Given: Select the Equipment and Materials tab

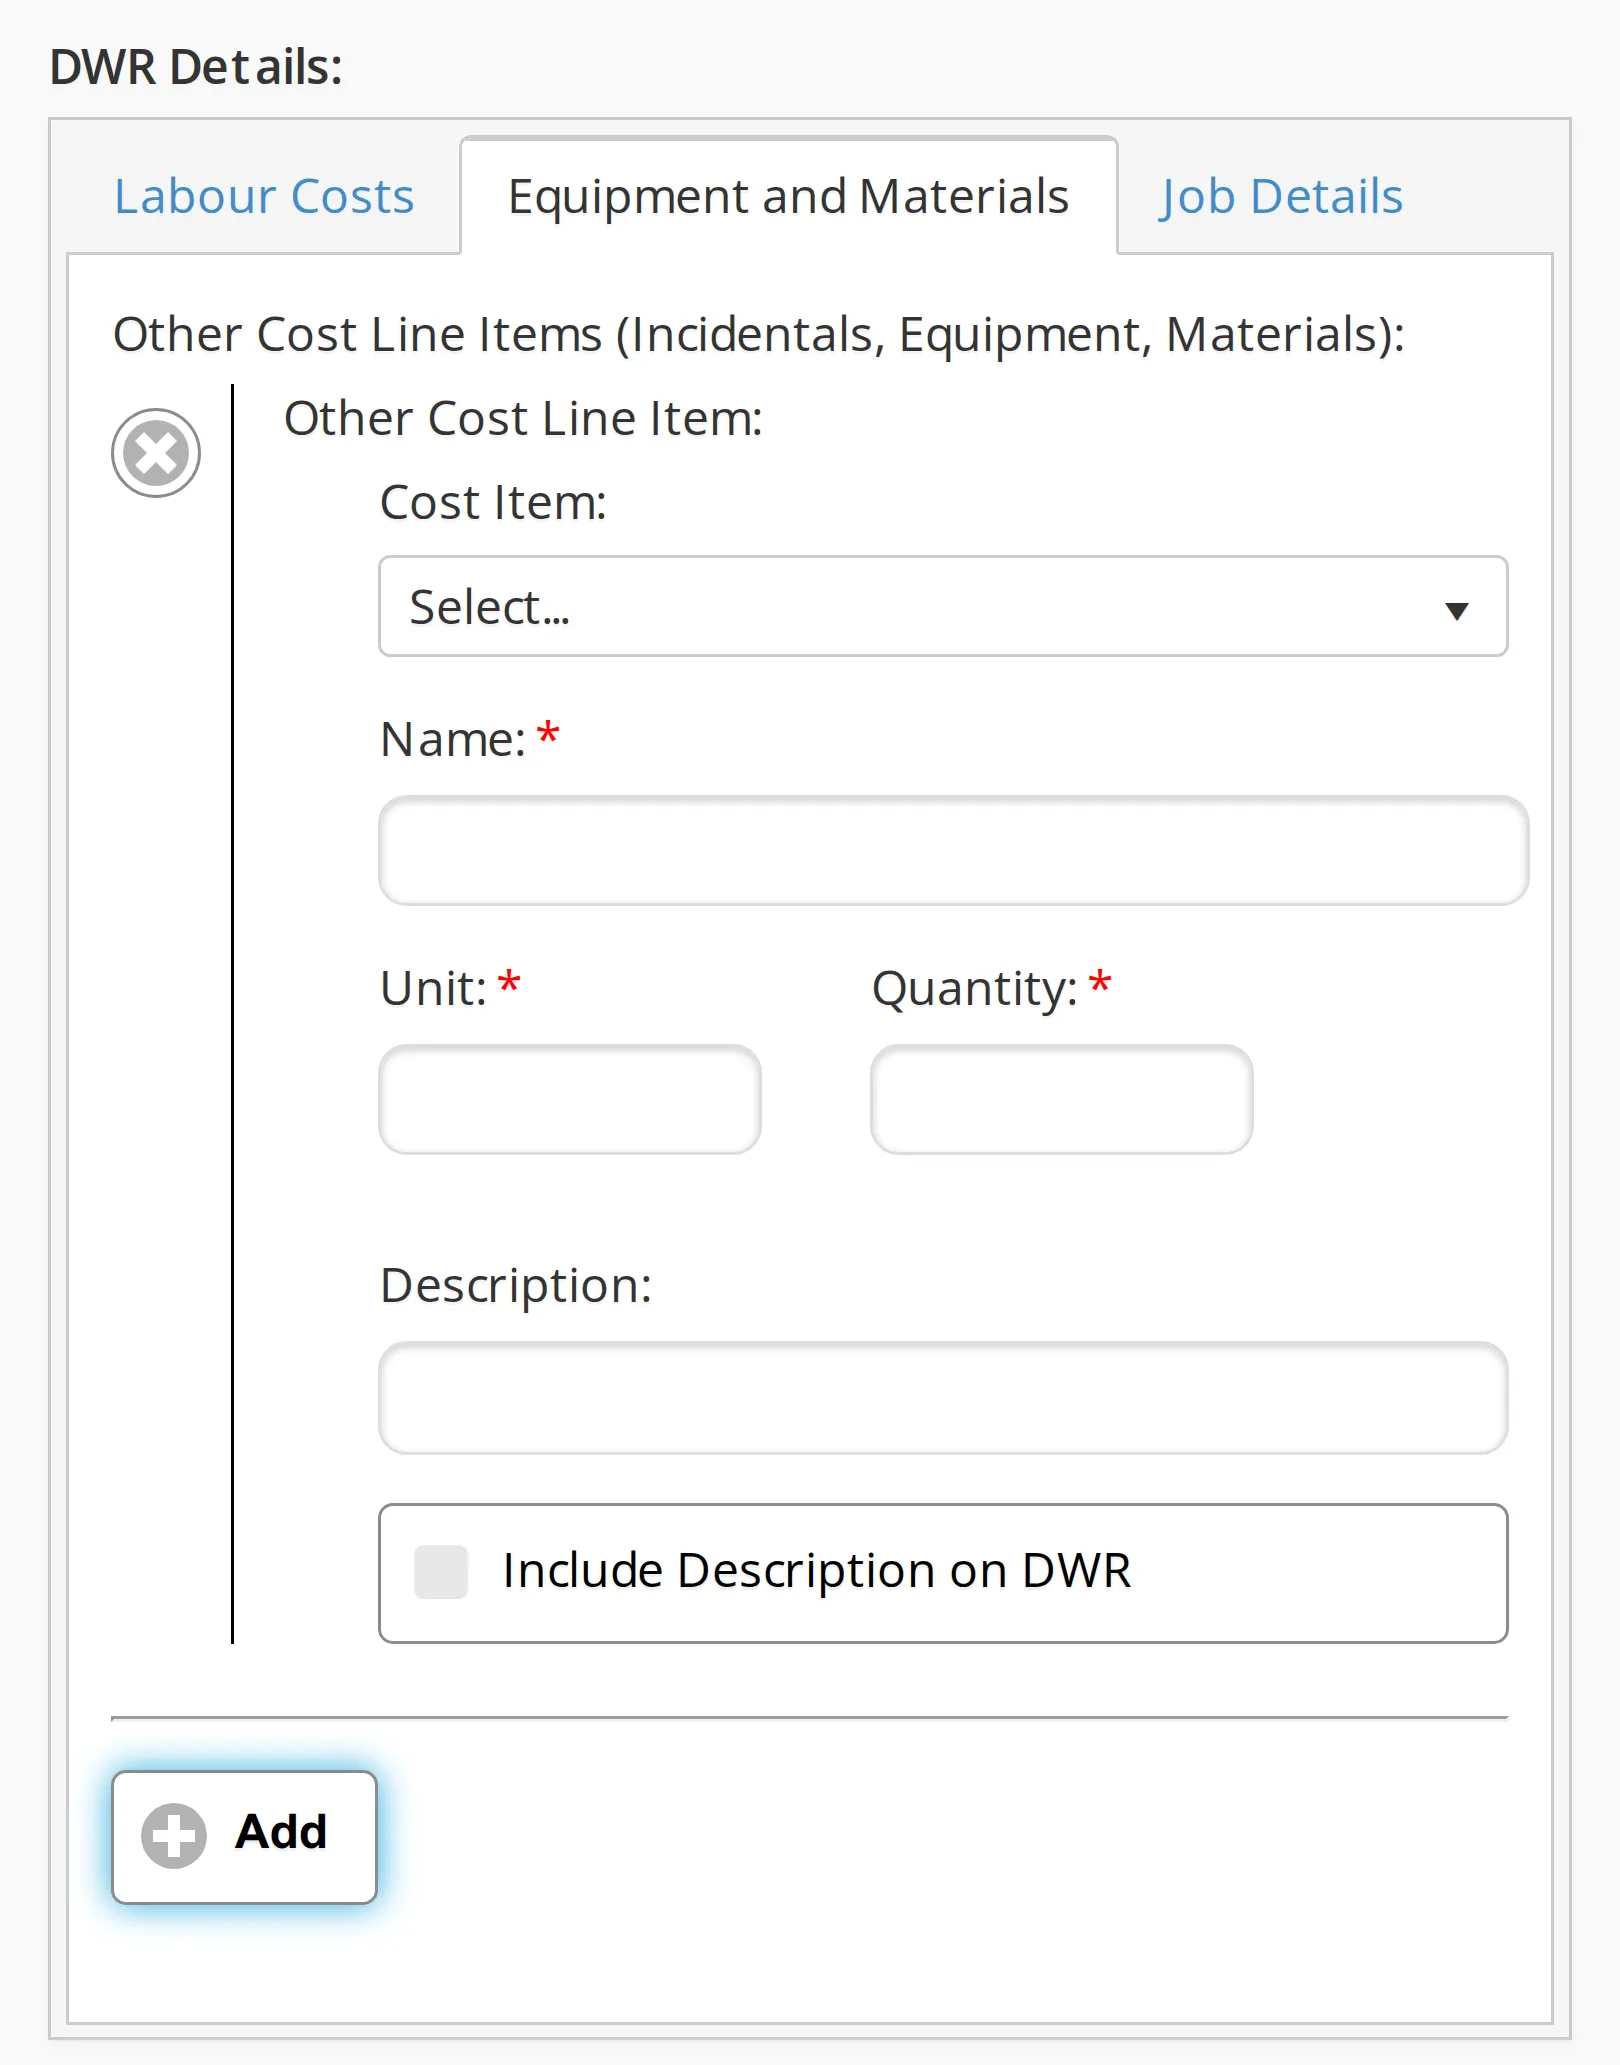Looking at the screenshot, I should click(x=788, y=196).
